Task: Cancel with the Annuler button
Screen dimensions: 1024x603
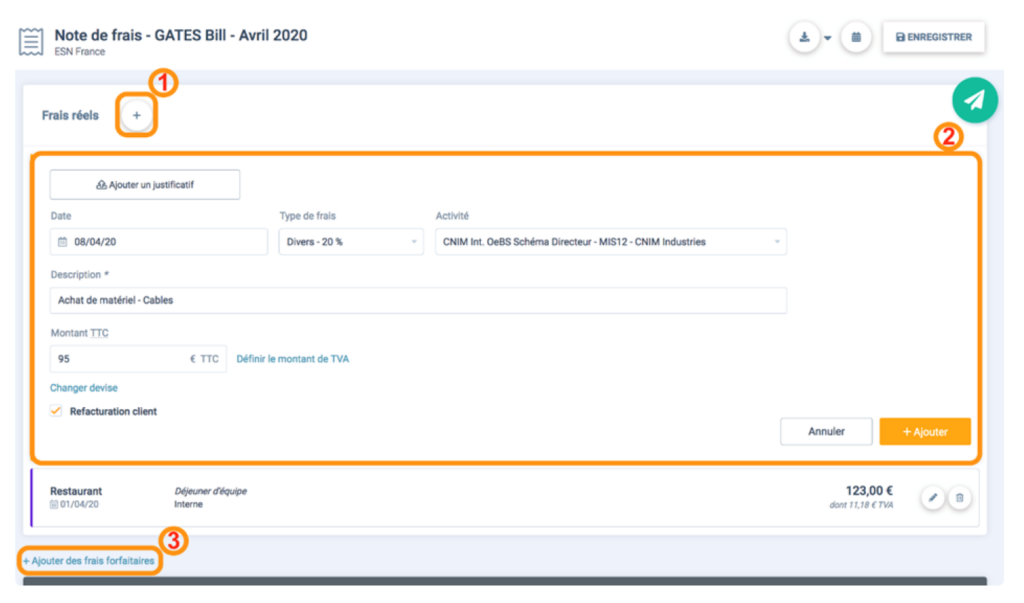Action: (826, 431)
